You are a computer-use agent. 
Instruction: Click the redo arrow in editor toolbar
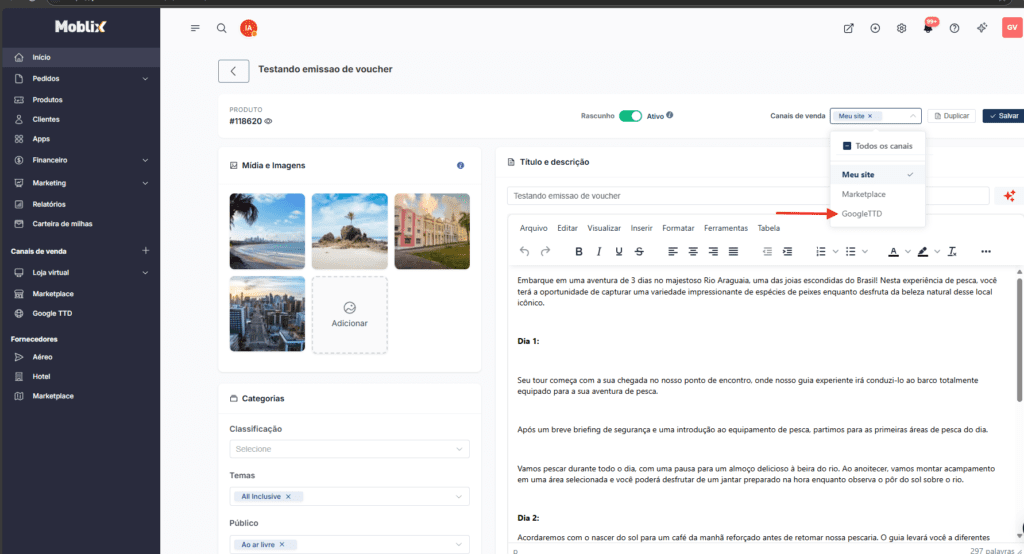545,251
